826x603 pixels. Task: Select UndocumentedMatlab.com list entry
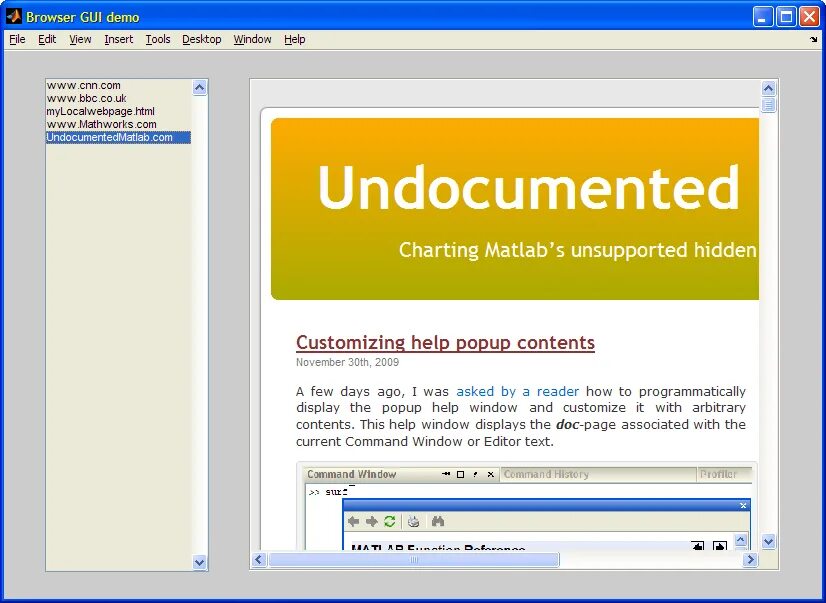click(118, 137)
